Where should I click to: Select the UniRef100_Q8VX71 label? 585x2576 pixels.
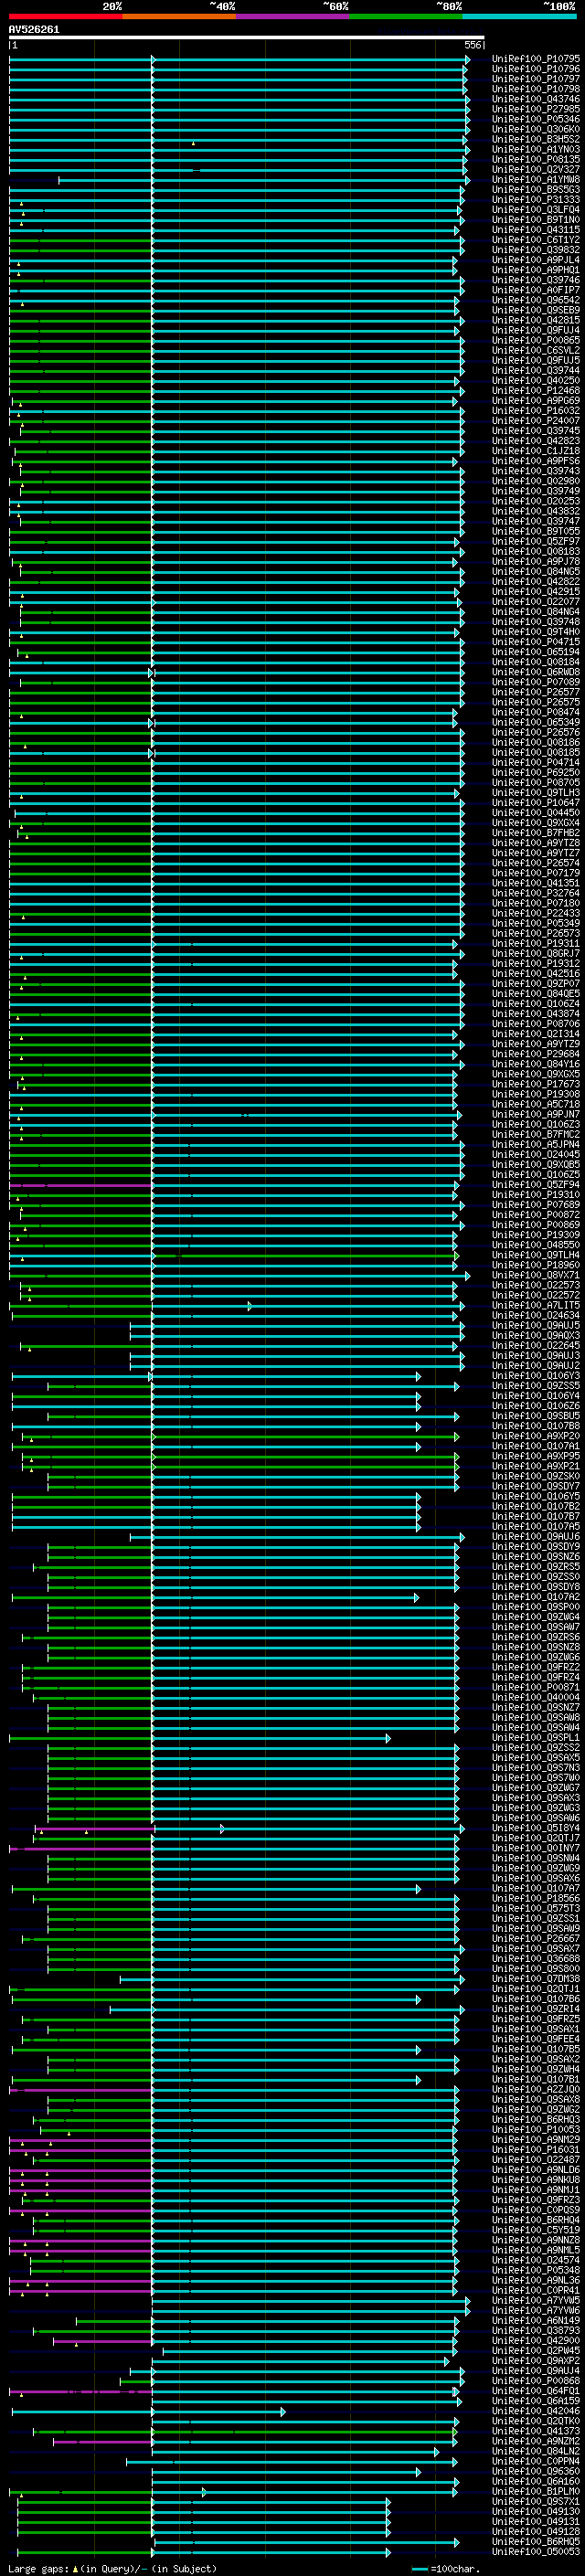click(x=536, y=1275)
